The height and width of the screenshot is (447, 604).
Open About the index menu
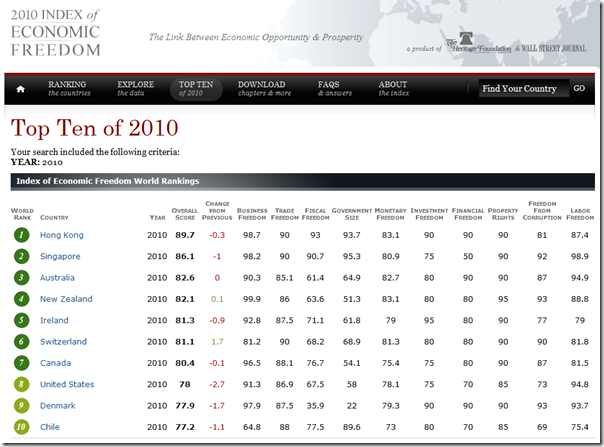pyautogui.click(x=393, y=88)
